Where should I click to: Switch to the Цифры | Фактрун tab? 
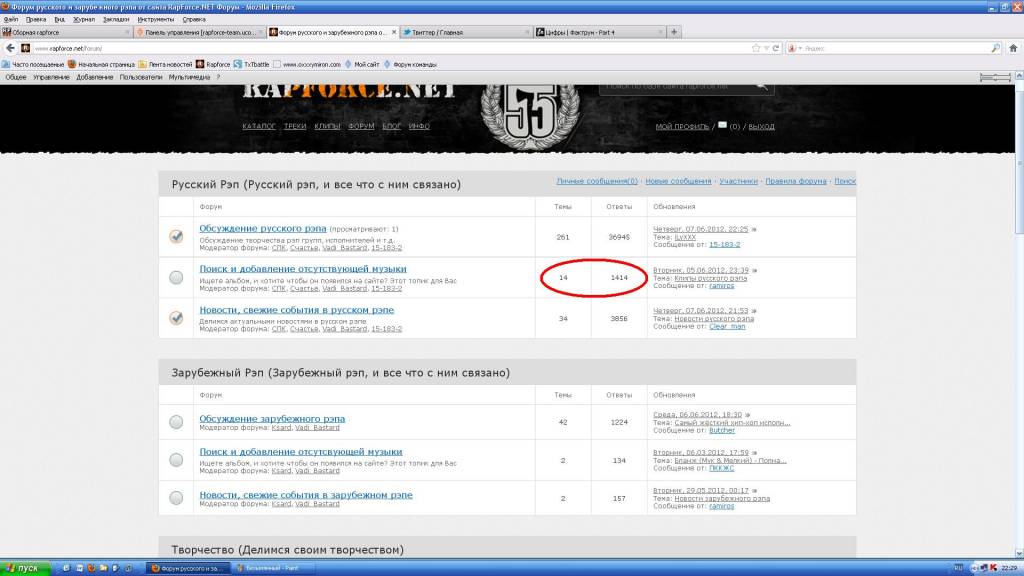tap(598, 31)
